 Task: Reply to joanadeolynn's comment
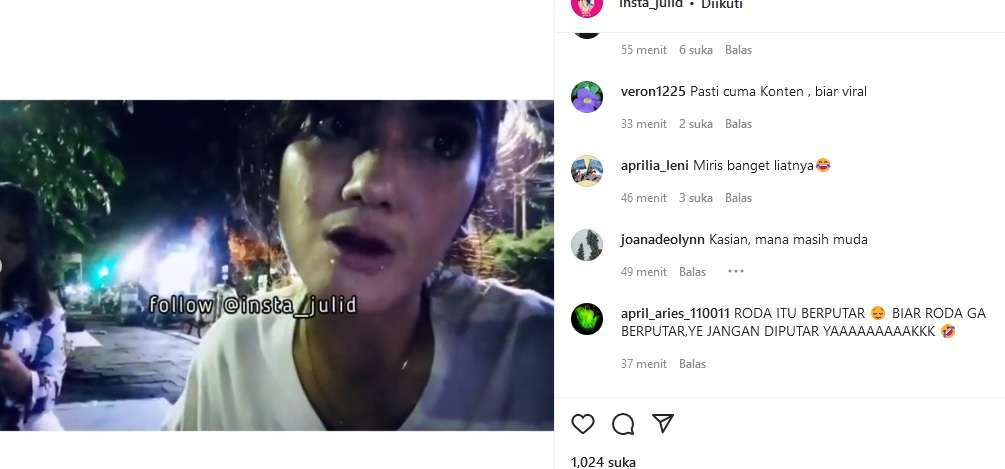pyautogui.click(x=692, y=272)
